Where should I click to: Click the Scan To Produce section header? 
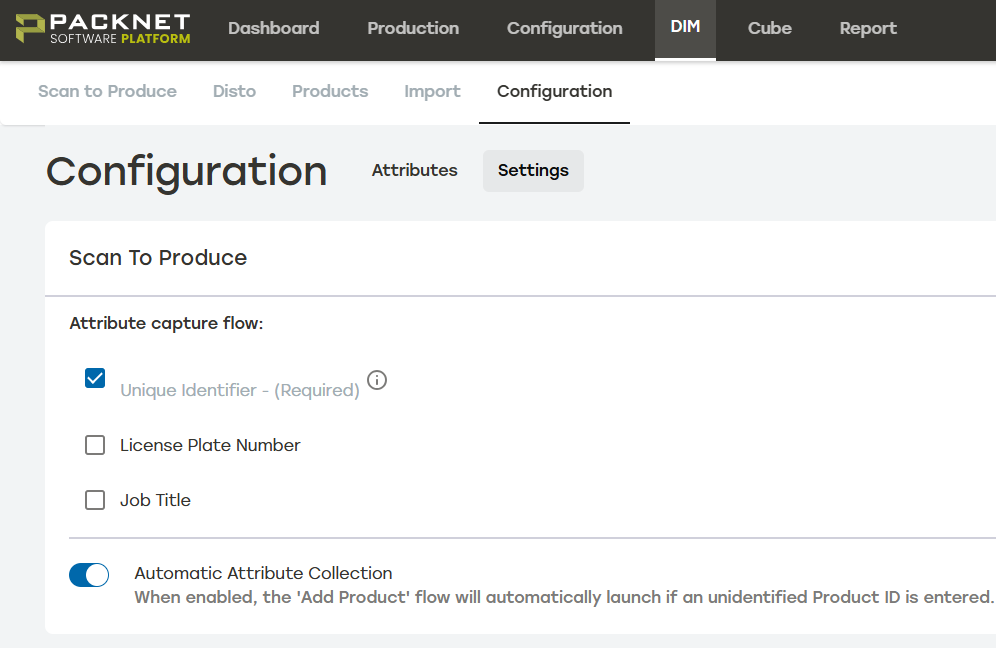[x=158, y=257]
